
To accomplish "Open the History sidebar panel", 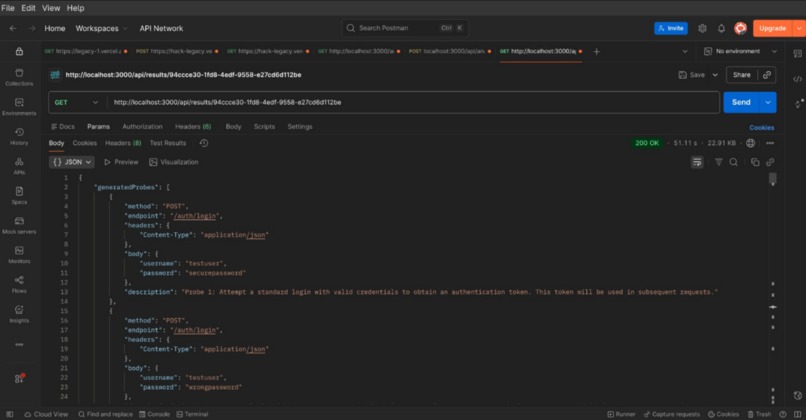I will tap(19, 137).
